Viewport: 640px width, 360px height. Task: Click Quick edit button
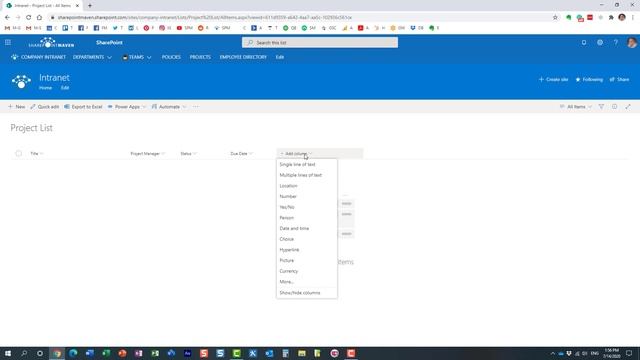(44, 107)
